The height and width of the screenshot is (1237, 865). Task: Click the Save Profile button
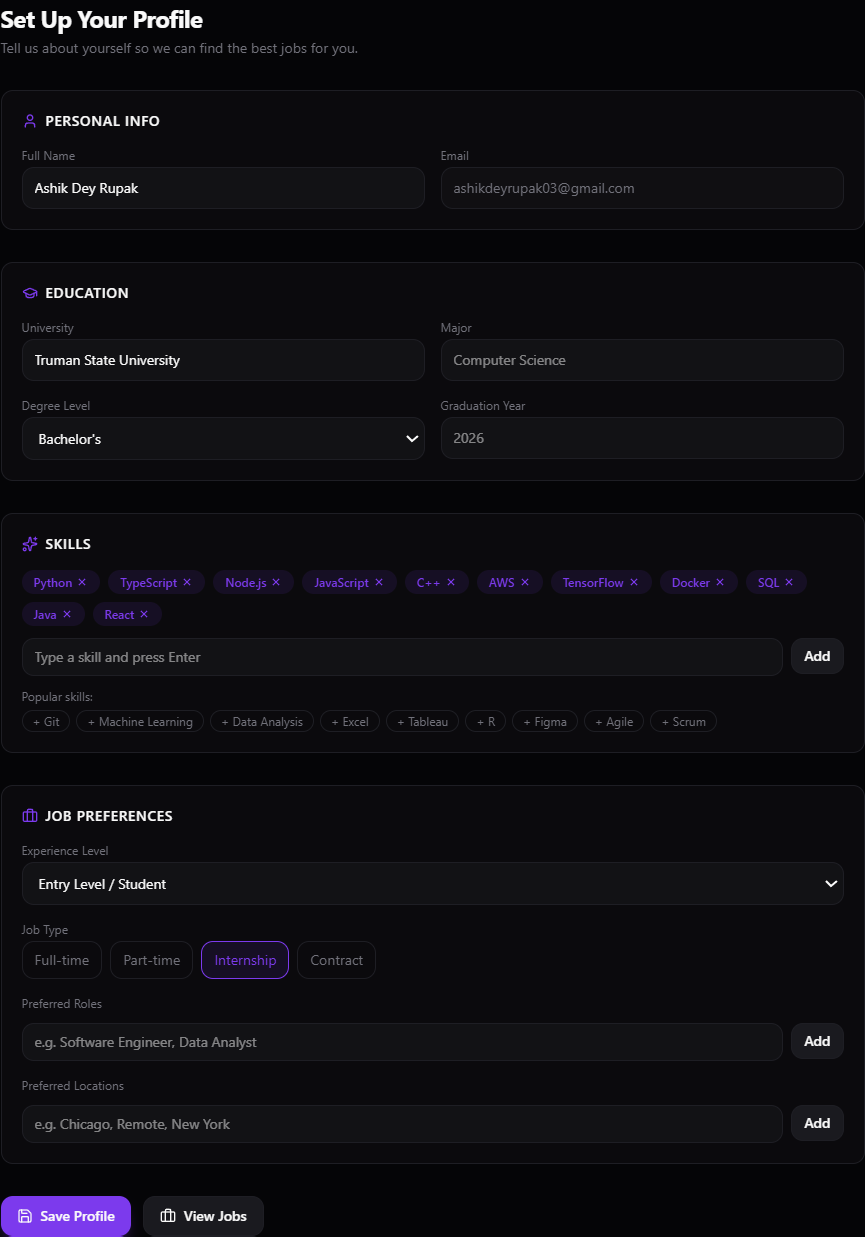(x=66, y=1216)
